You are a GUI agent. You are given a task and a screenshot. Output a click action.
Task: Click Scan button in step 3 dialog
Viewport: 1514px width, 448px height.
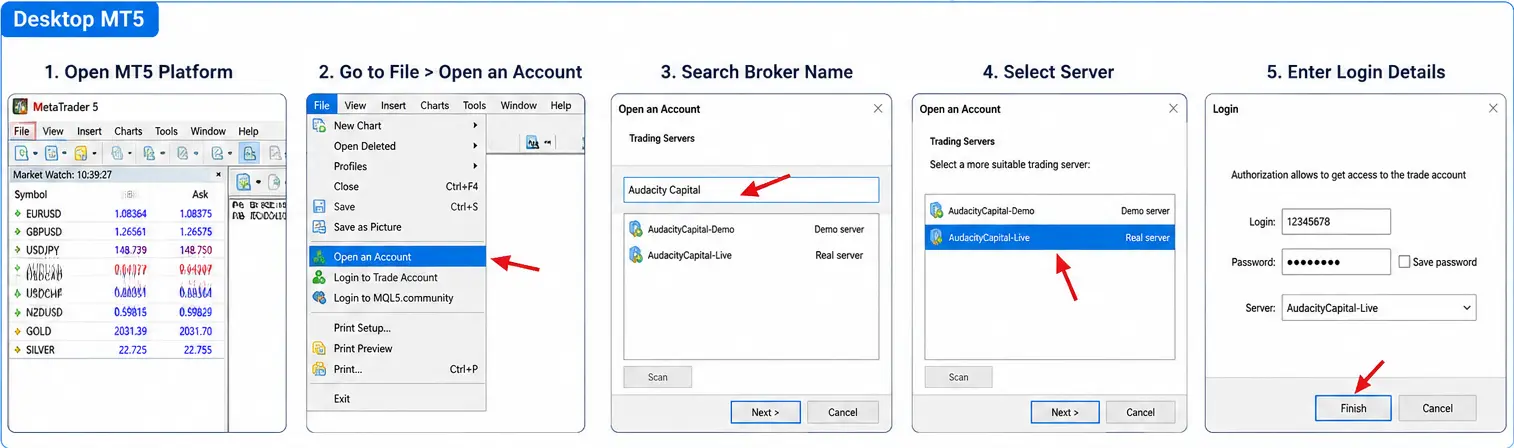click(657, 377)
